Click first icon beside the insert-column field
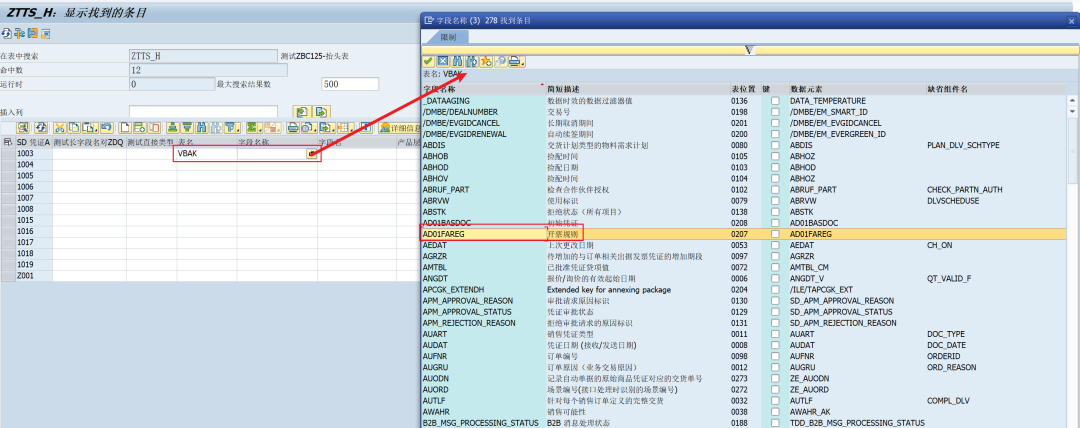1080x428 pixels. [300, 112]
